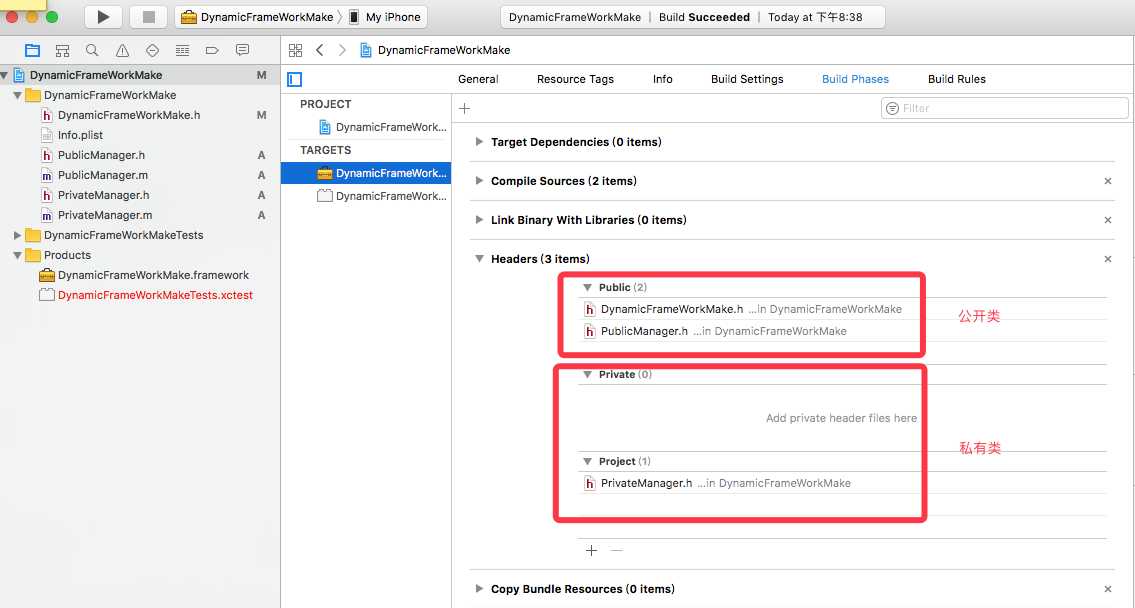Run the project with the Play button
The width and height of the screenshot is (1135, 608).
click(103, 17)
